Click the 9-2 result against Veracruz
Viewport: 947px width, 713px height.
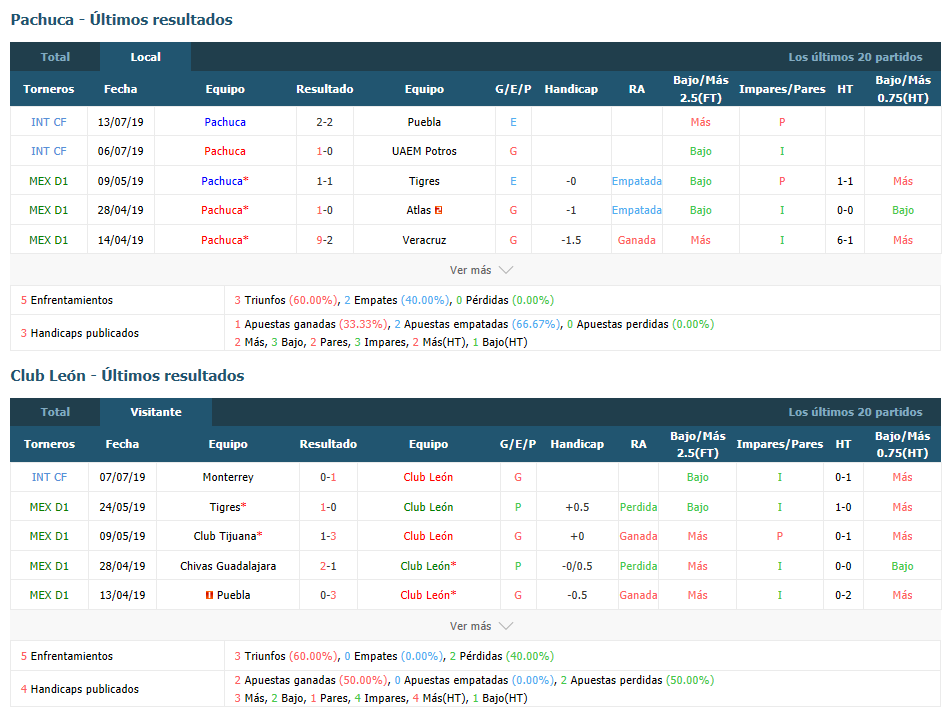coord(324,240)
